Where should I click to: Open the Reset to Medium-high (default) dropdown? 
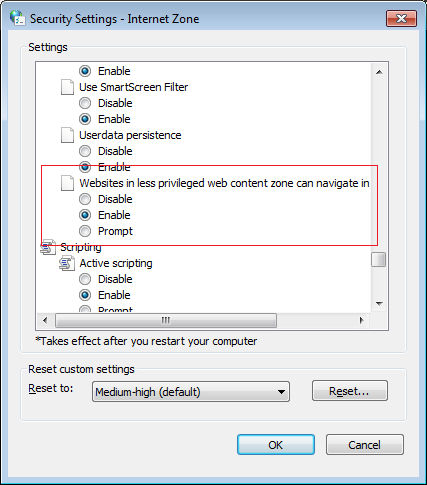(x=191, y=392)
